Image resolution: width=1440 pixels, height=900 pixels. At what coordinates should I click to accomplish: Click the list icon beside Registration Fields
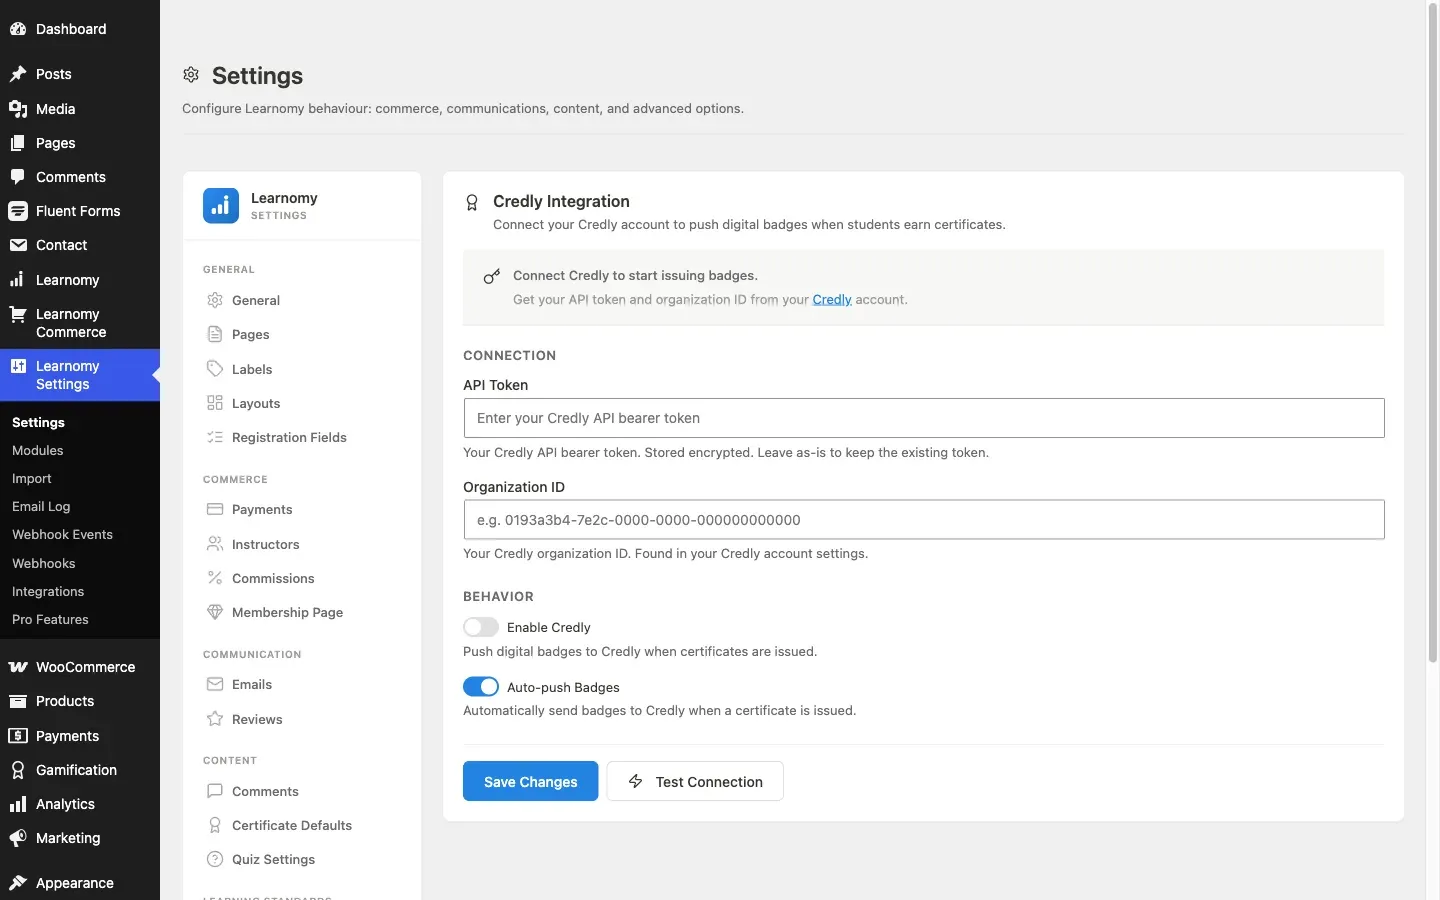[x=215, y=437]
